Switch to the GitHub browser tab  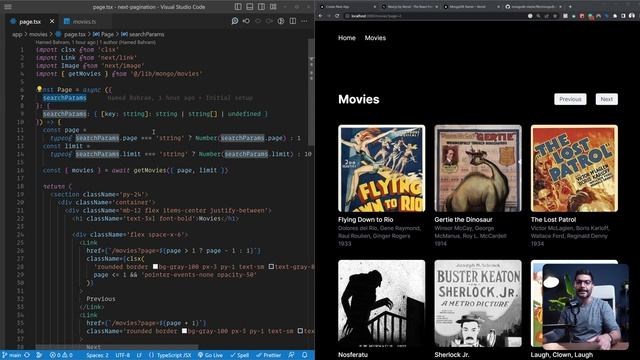pos(533,7)
